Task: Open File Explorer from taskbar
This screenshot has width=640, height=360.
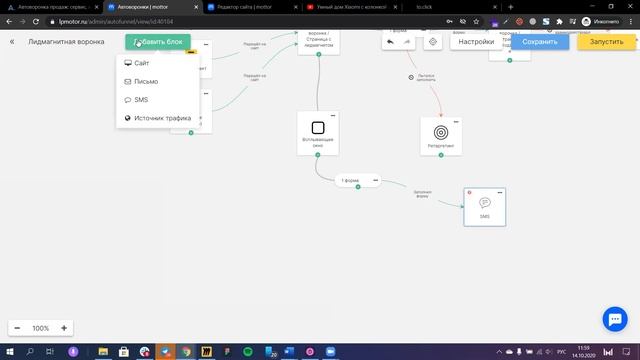Action: [103, 351]
